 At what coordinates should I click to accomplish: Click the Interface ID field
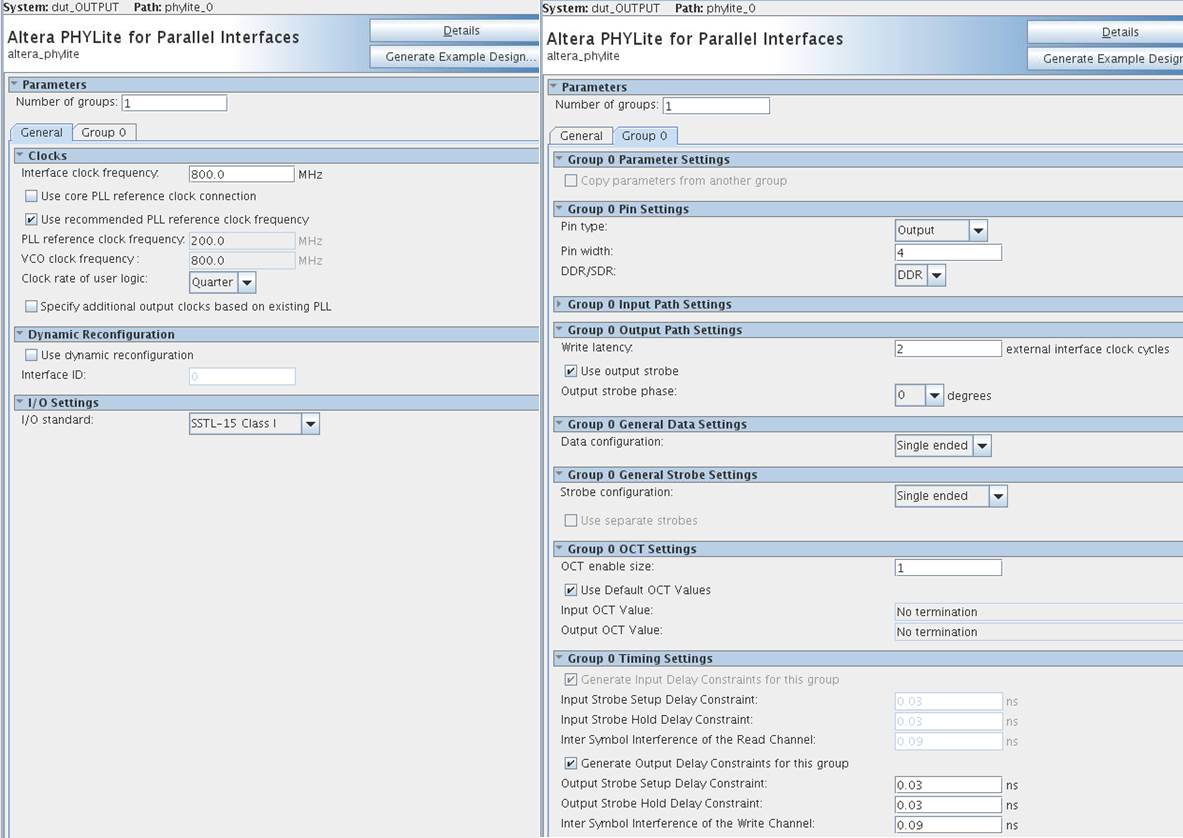[242, 376]
